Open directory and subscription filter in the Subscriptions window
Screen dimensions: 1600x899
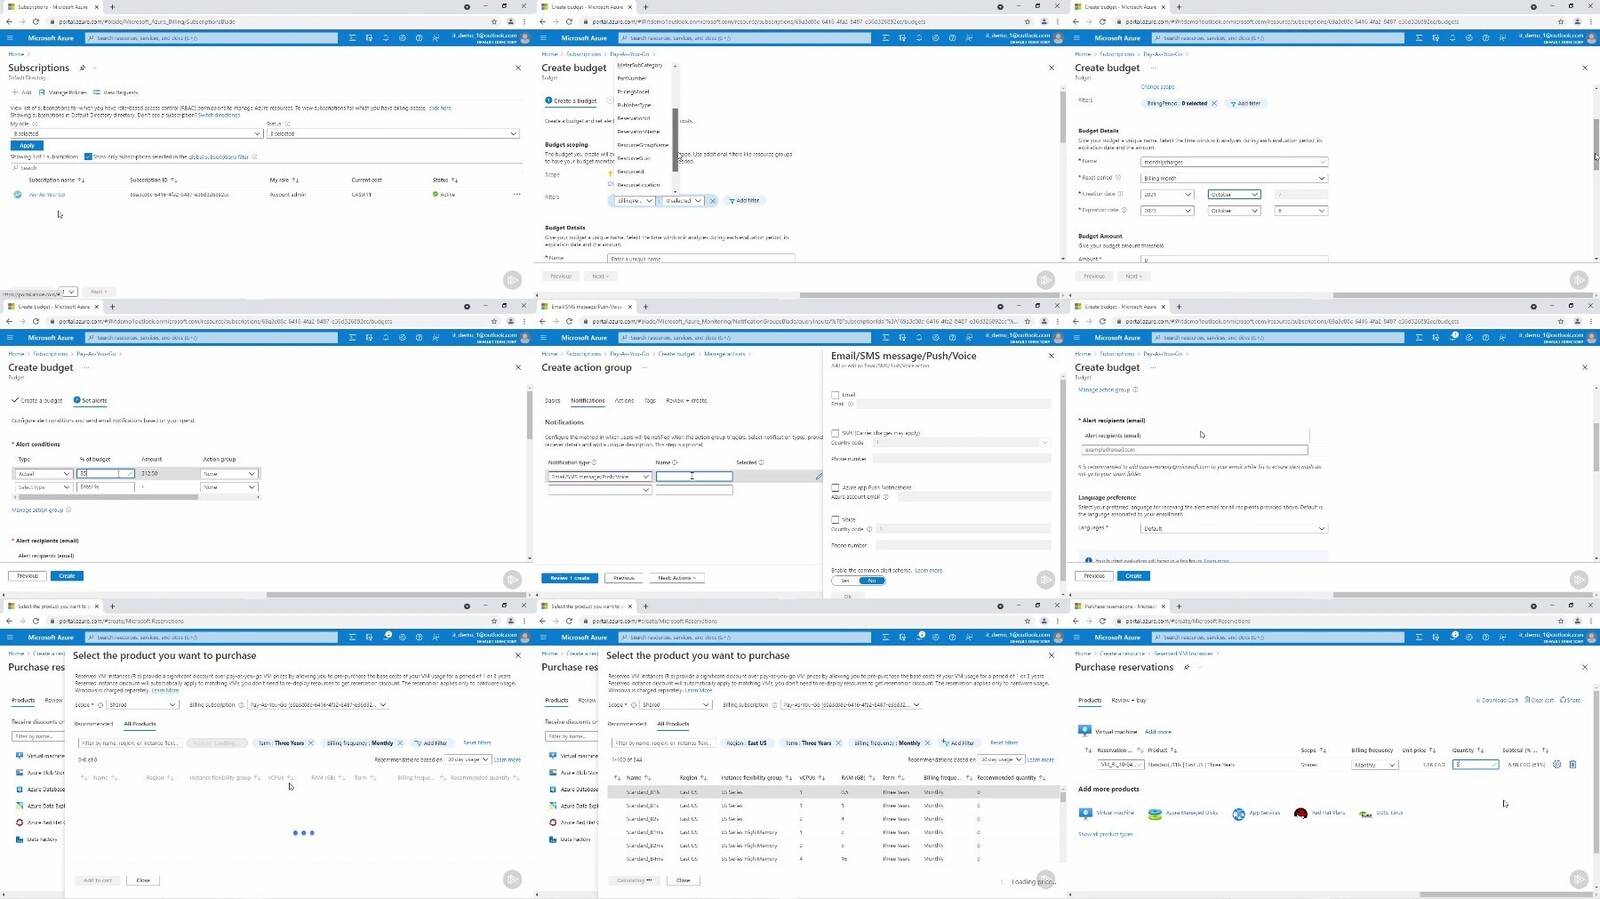coord(369,38)
